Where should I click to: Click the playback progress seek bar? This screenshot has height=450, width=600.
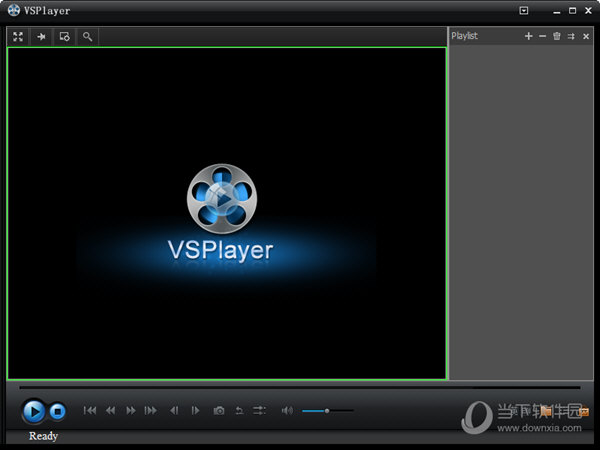(300, 387)
